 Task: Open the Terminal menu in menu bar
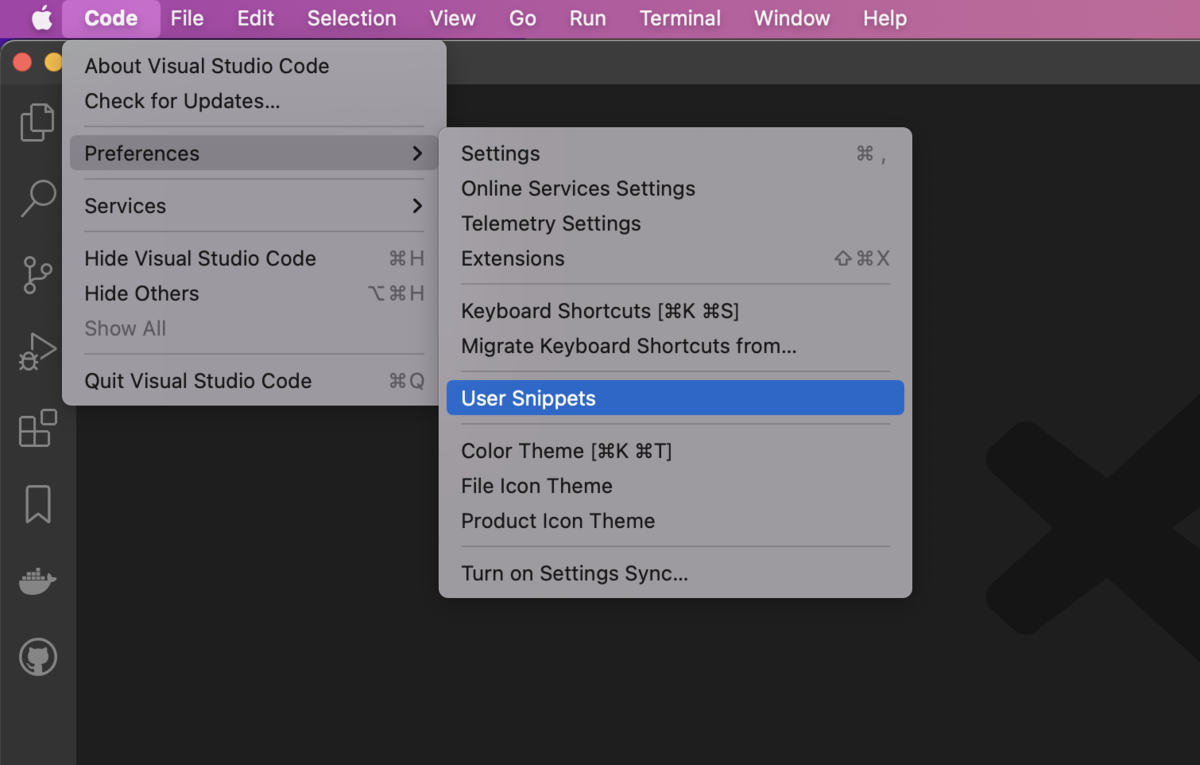click(680, 18)
